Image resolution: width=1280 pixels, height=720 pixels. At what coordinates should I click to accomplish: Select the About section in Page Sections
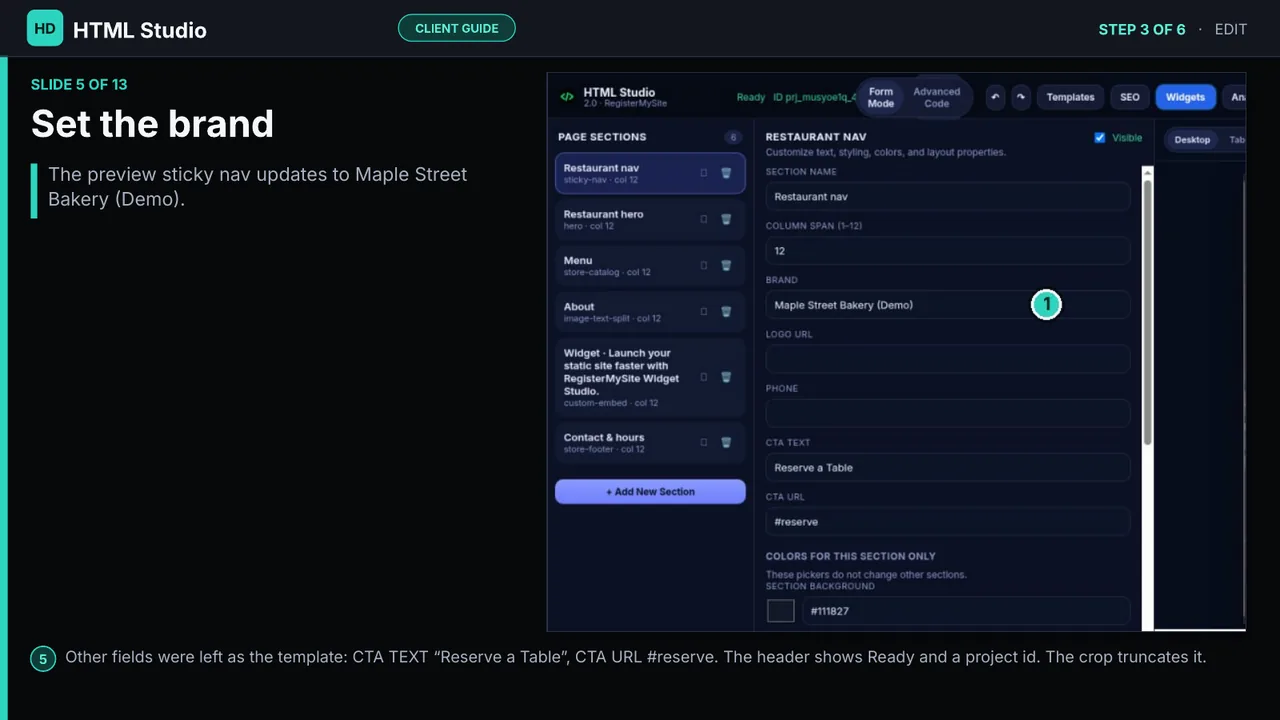pyautogui.click(x=650, y=312)
